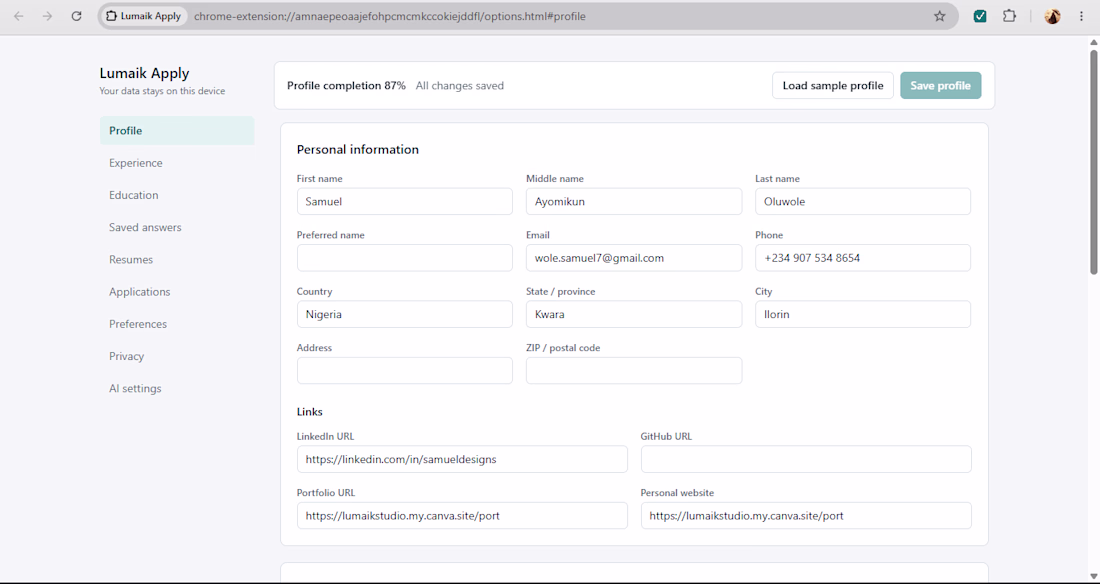Open the Extensions puzzle-piece menu
Viewport: 1100px width, 584px height.
[x=1009, y=16]
